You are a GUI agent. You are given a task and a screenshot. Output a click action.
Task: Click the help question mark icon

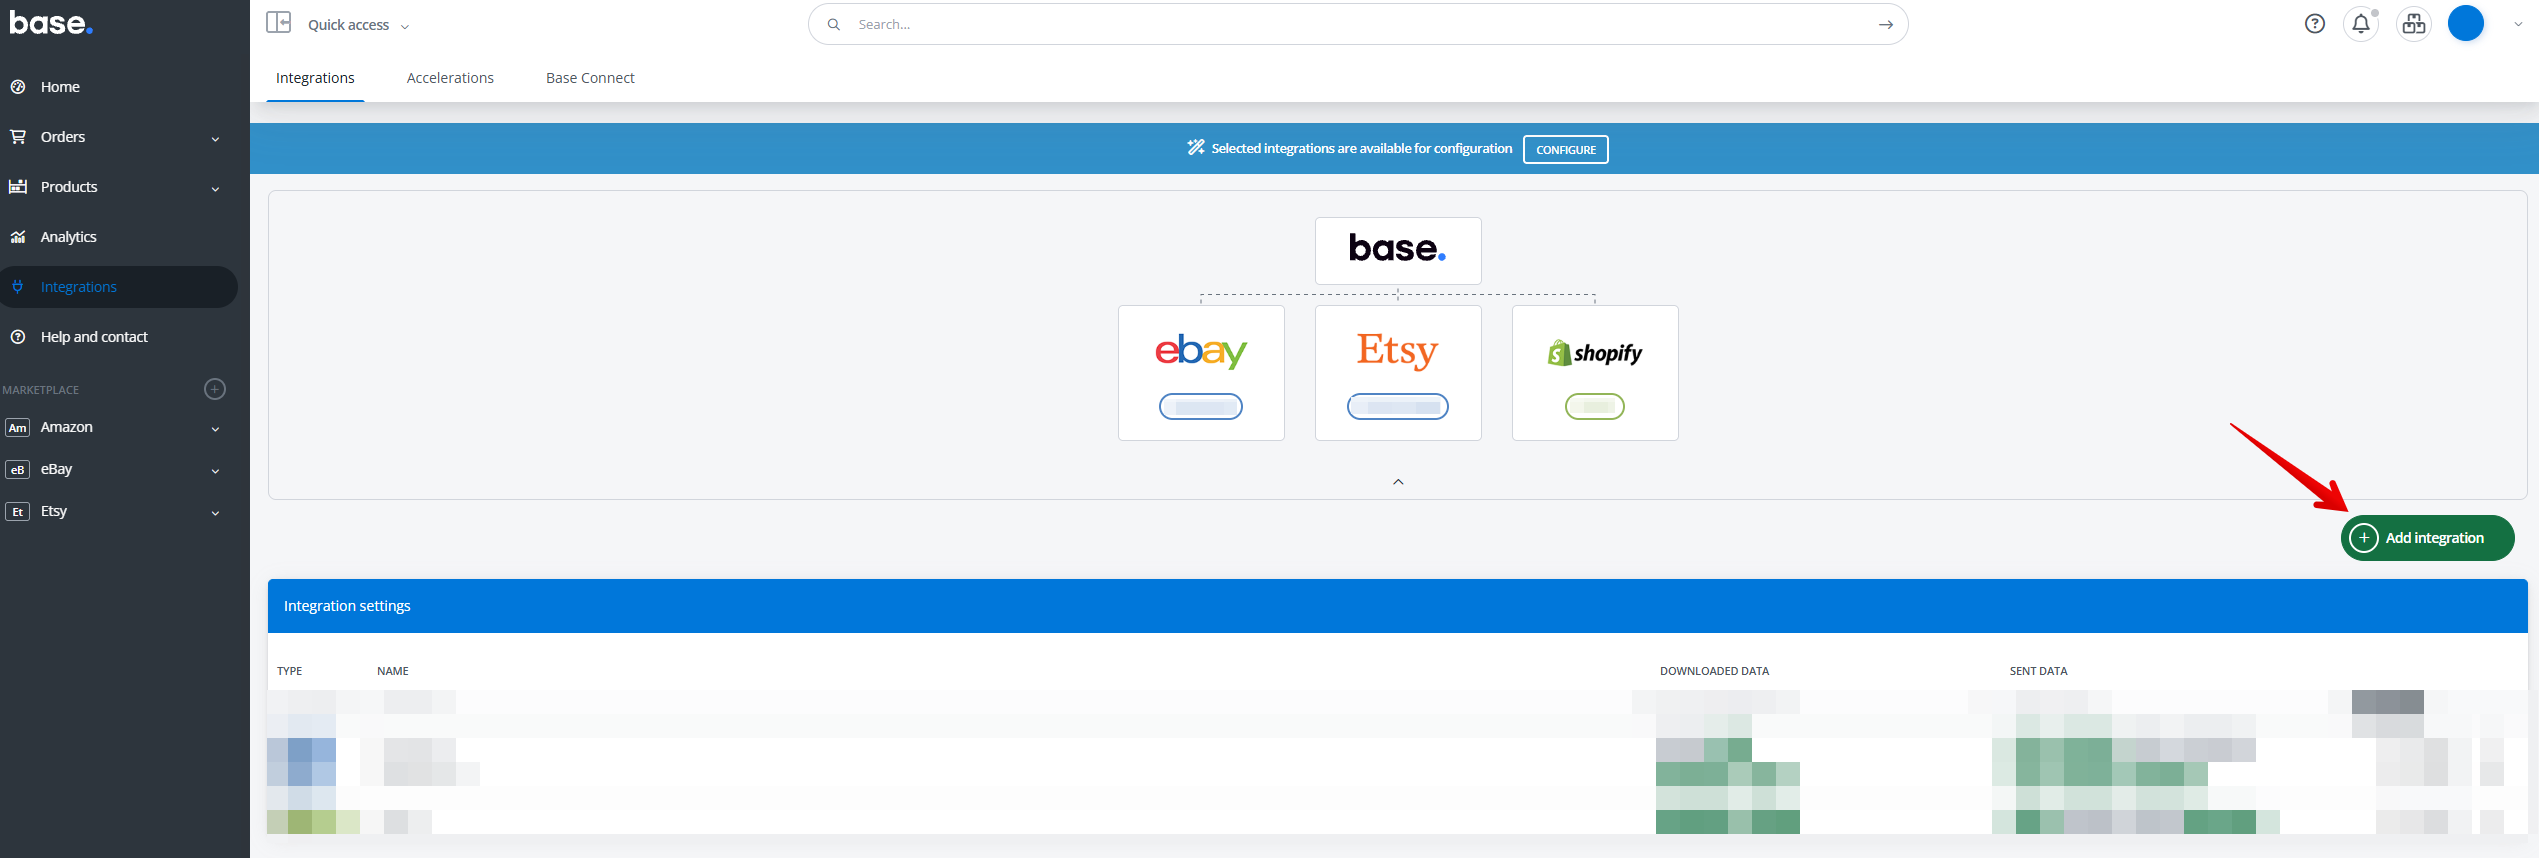(2314, 24)
